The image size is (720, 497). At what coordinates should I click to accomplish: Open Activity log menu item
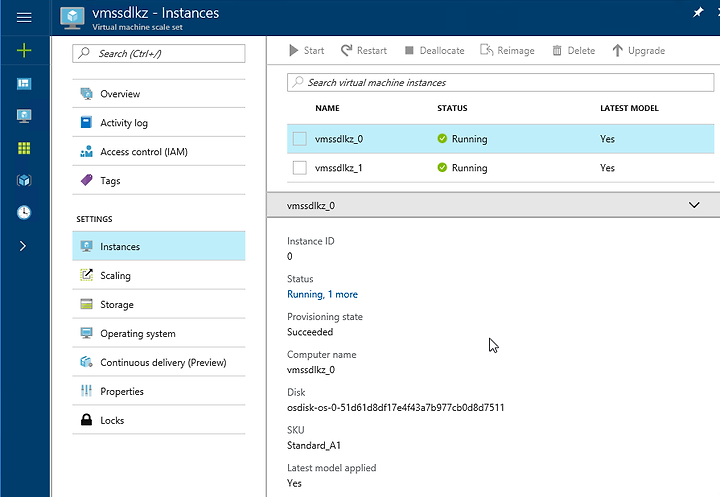pyautogui.click(x=159, y=123)
